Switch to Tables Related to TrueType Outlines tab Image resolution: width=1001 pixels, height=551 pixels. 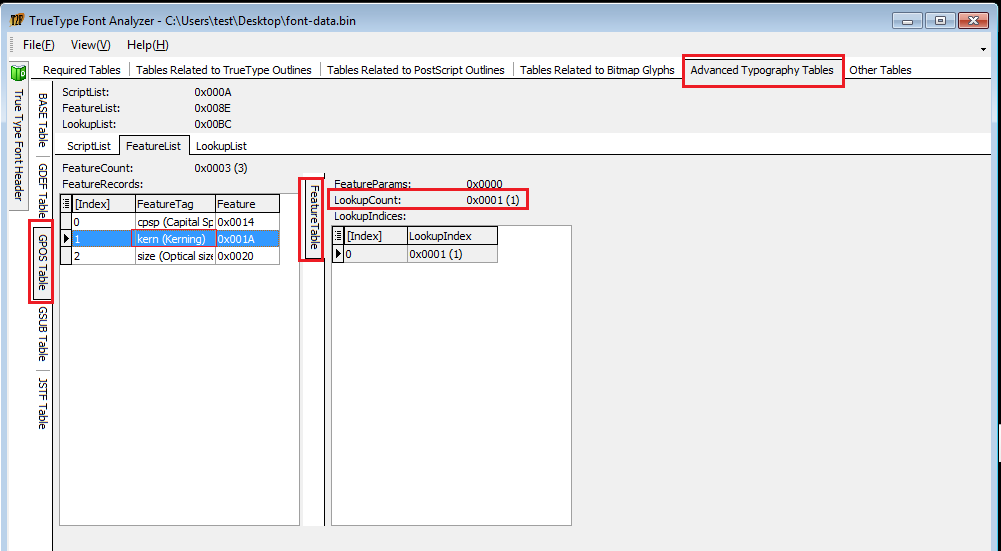pos(223,70)
